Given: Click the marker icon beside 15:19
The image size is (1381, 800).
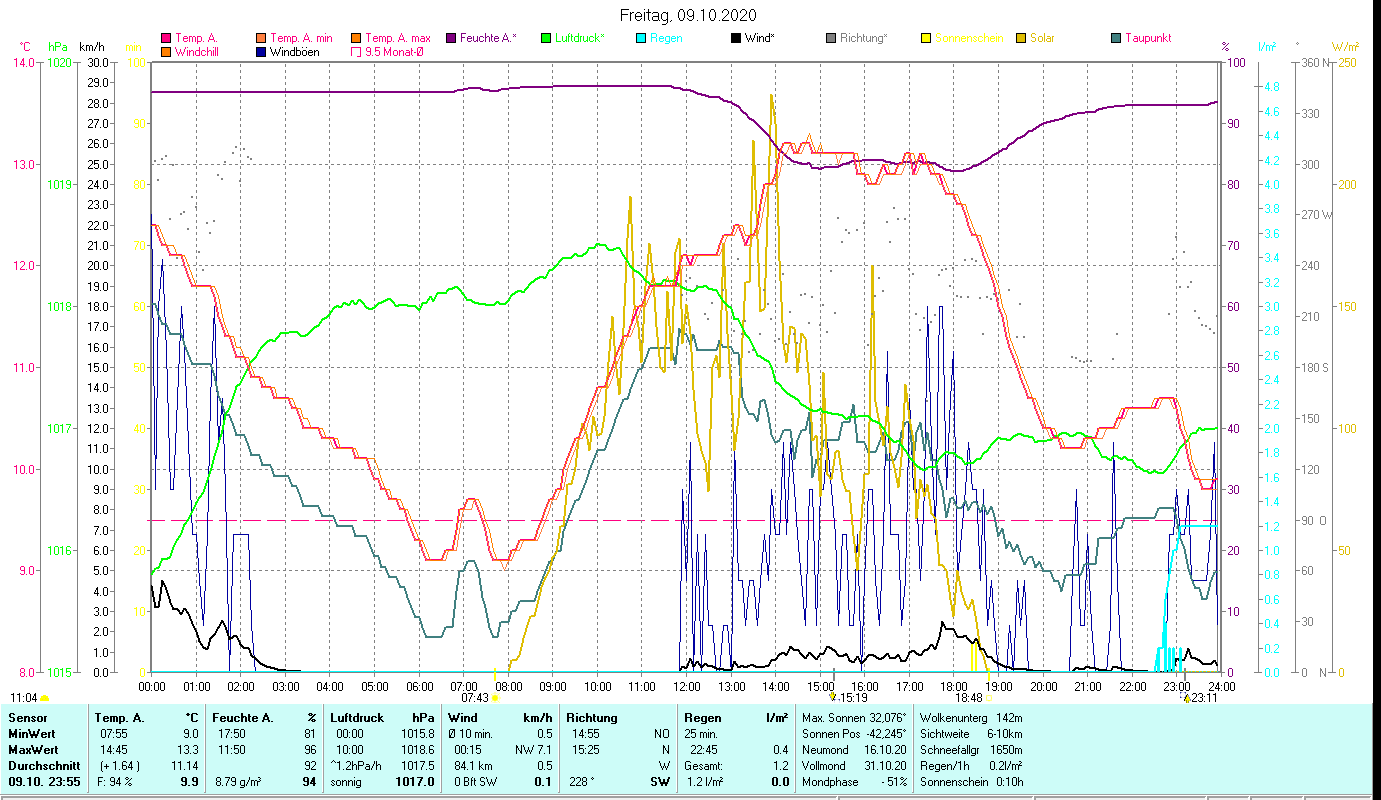Looking at the screenshot, I should 833,697.
